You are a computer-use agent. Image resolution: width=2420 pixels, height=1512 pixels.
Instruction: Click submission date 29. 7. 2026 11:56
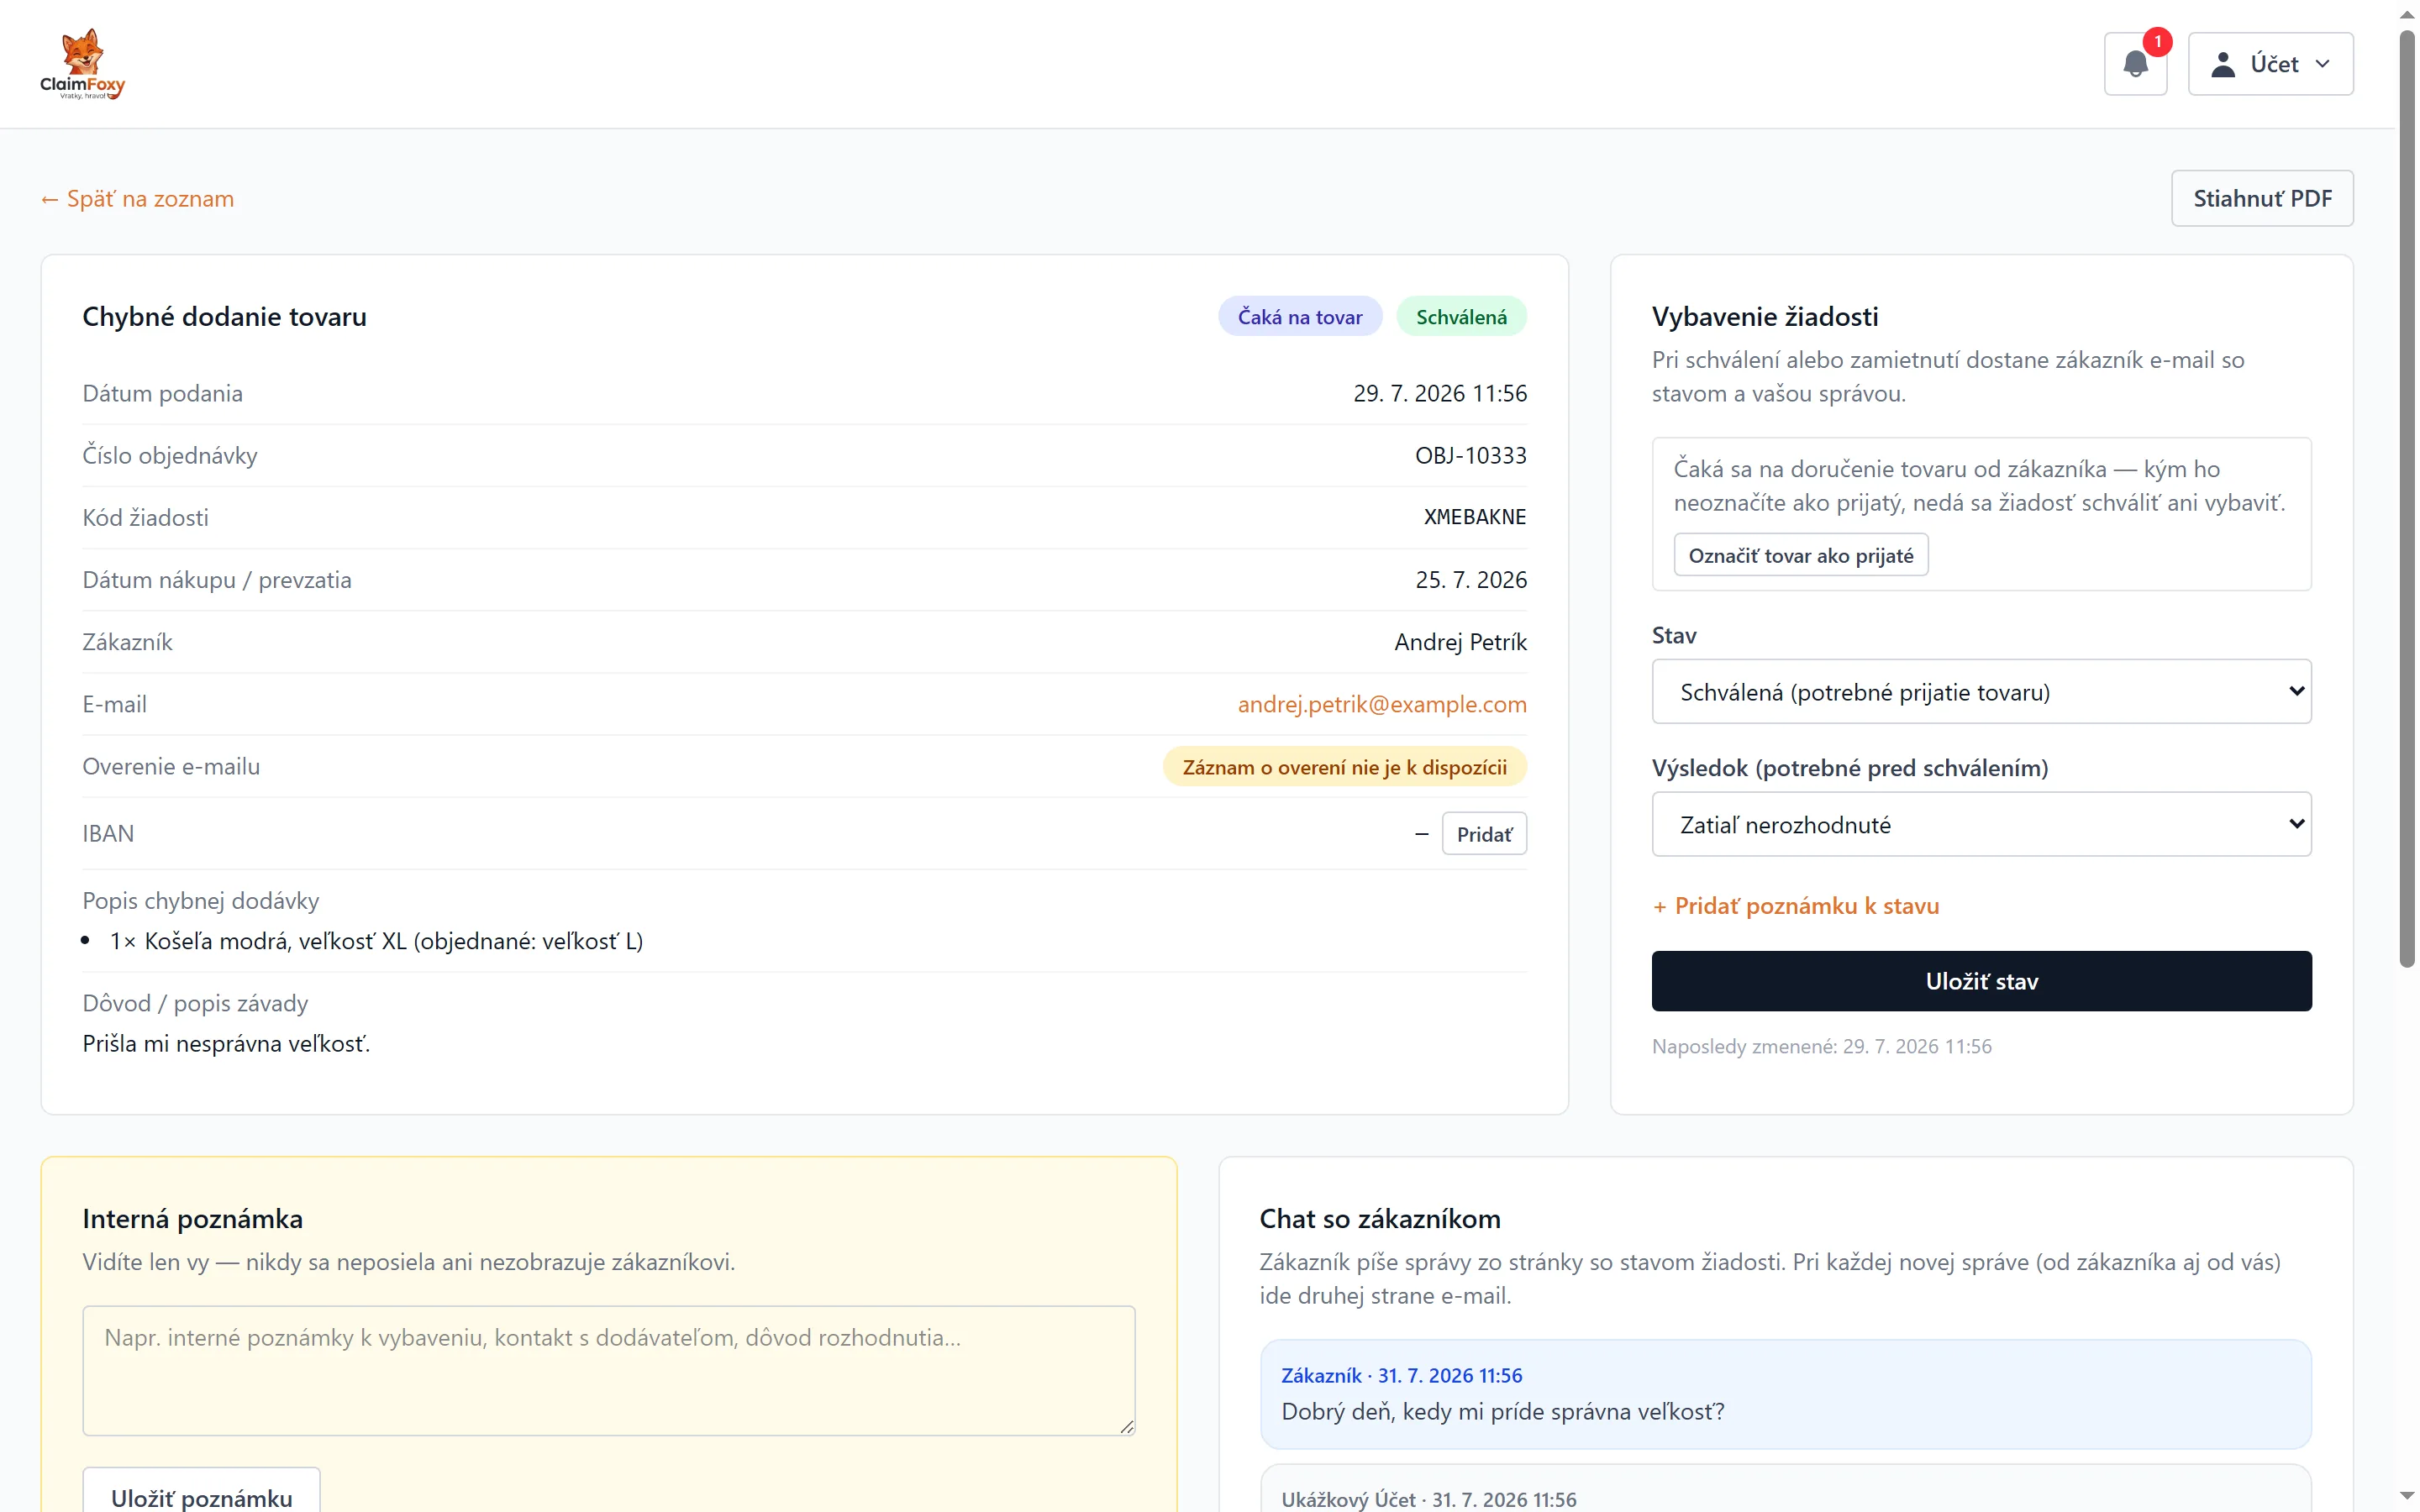[1440, 394]
